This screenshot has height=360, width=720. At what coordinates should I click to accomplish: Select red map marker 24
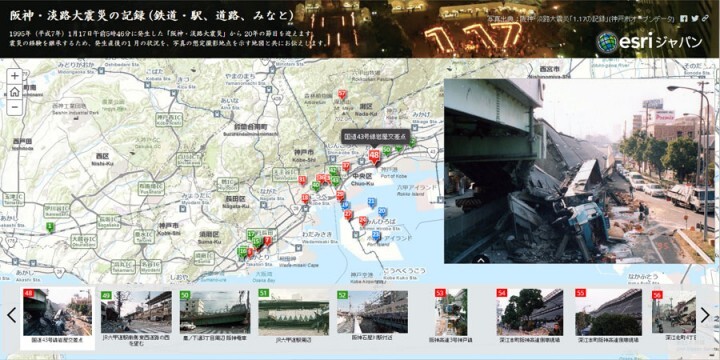[x=363, y=221]
